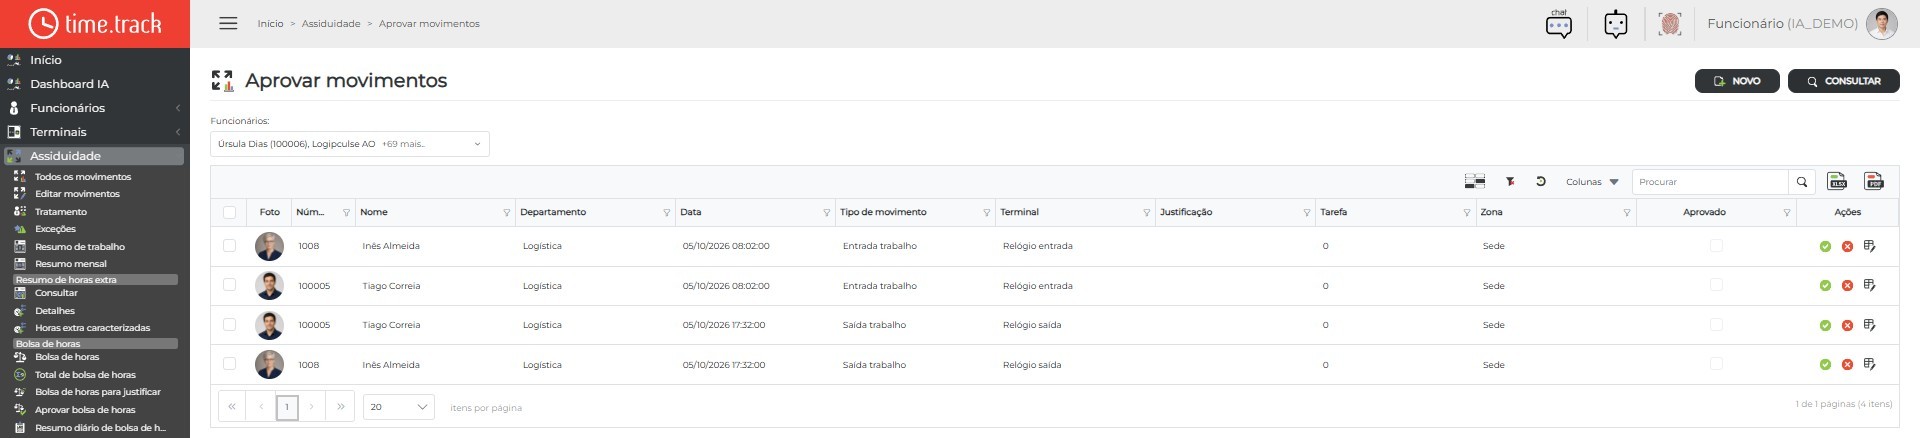1920x438 pixels.
Task: Export the table to XLSX
Action: (x=1837, y=181)
